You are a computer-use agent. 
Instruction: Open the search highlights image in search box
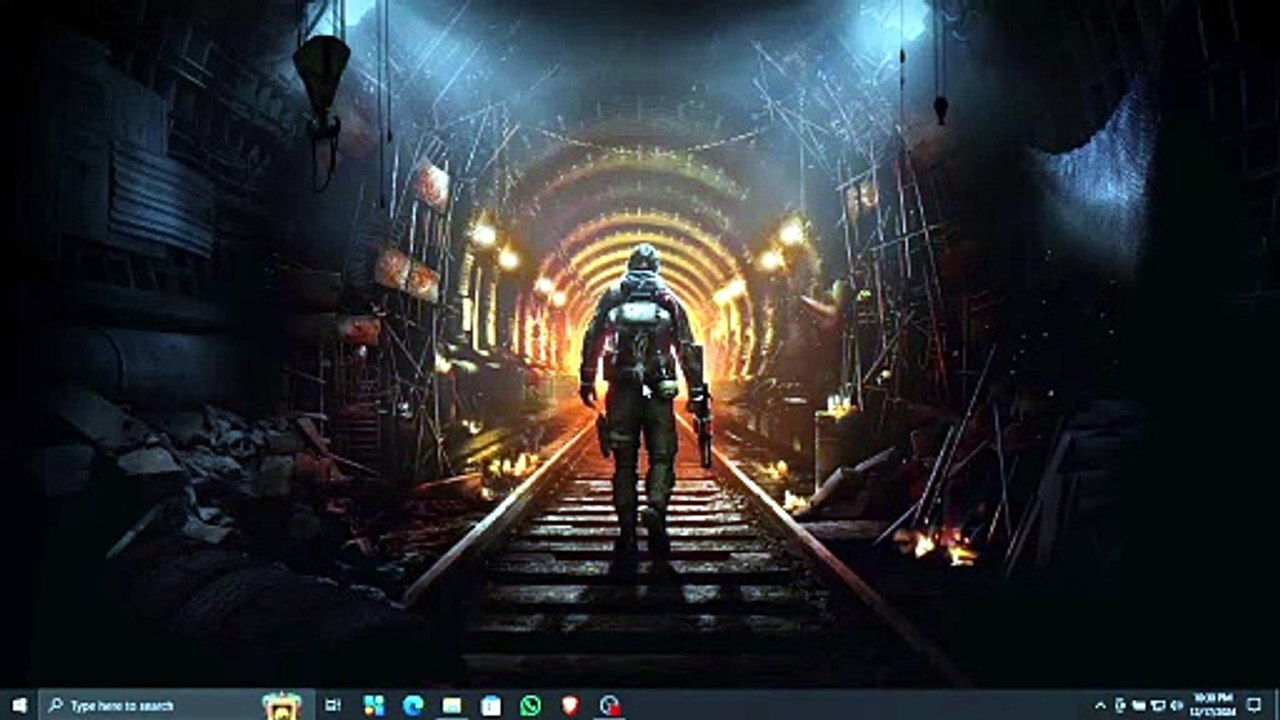(x=281, y=705)
